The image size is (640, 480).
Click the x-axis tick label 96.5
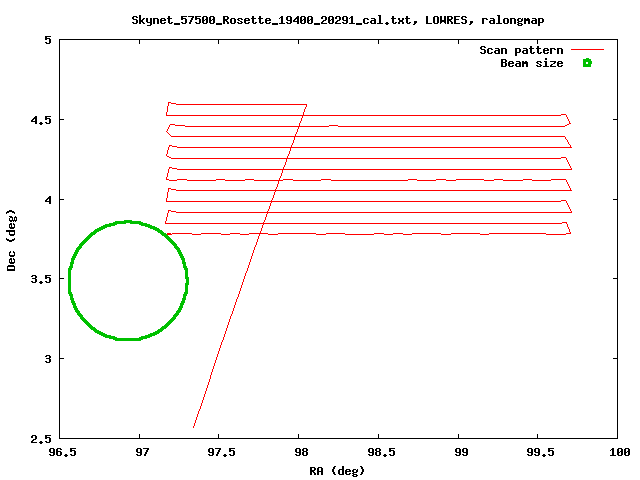coord(62,452)
